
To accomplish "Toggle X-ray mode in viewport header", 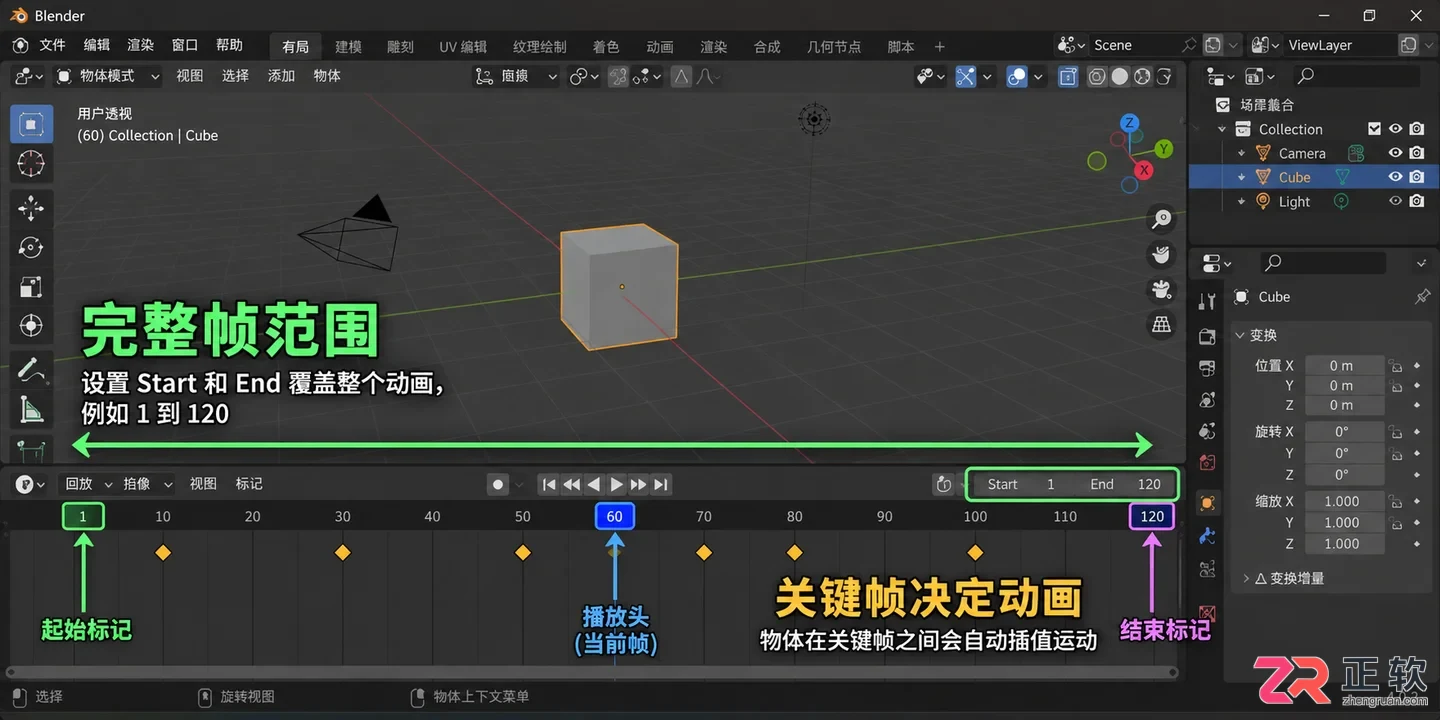I will (1068, 76).
